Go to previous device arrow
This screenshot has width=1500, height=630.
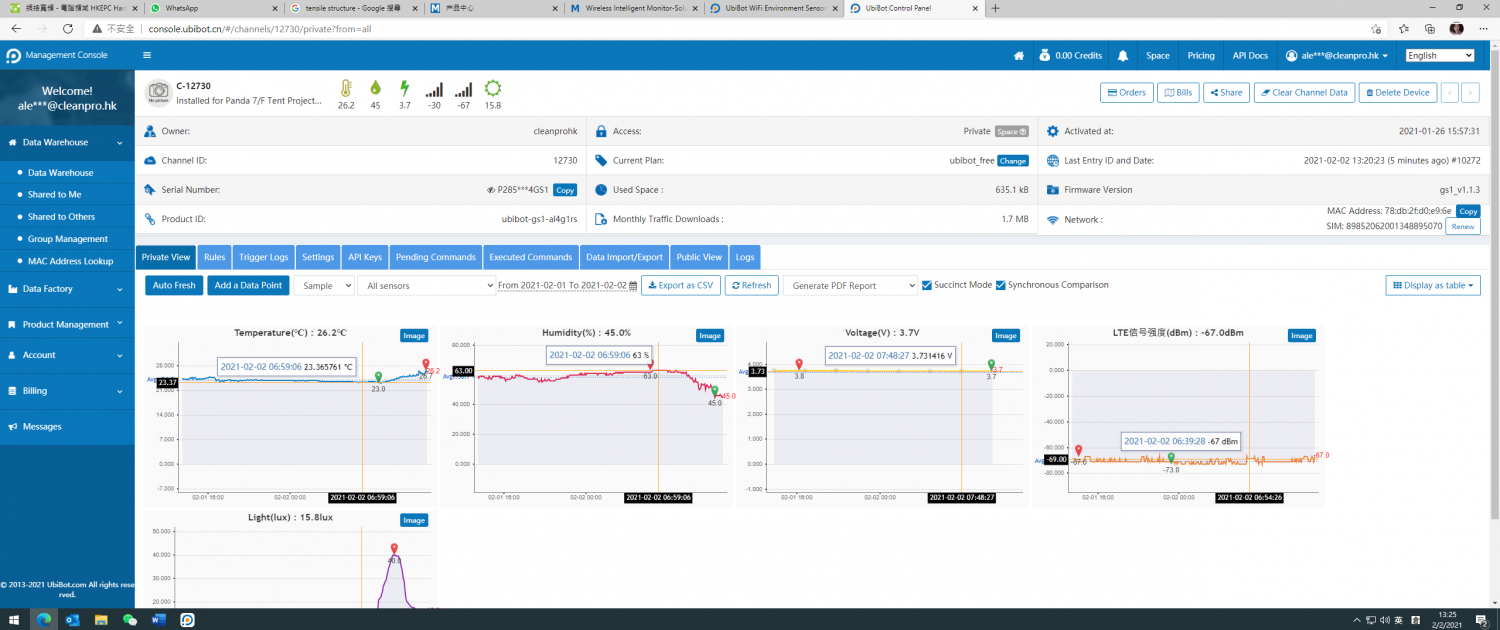pyautogui.click(x=1450, y=92)
